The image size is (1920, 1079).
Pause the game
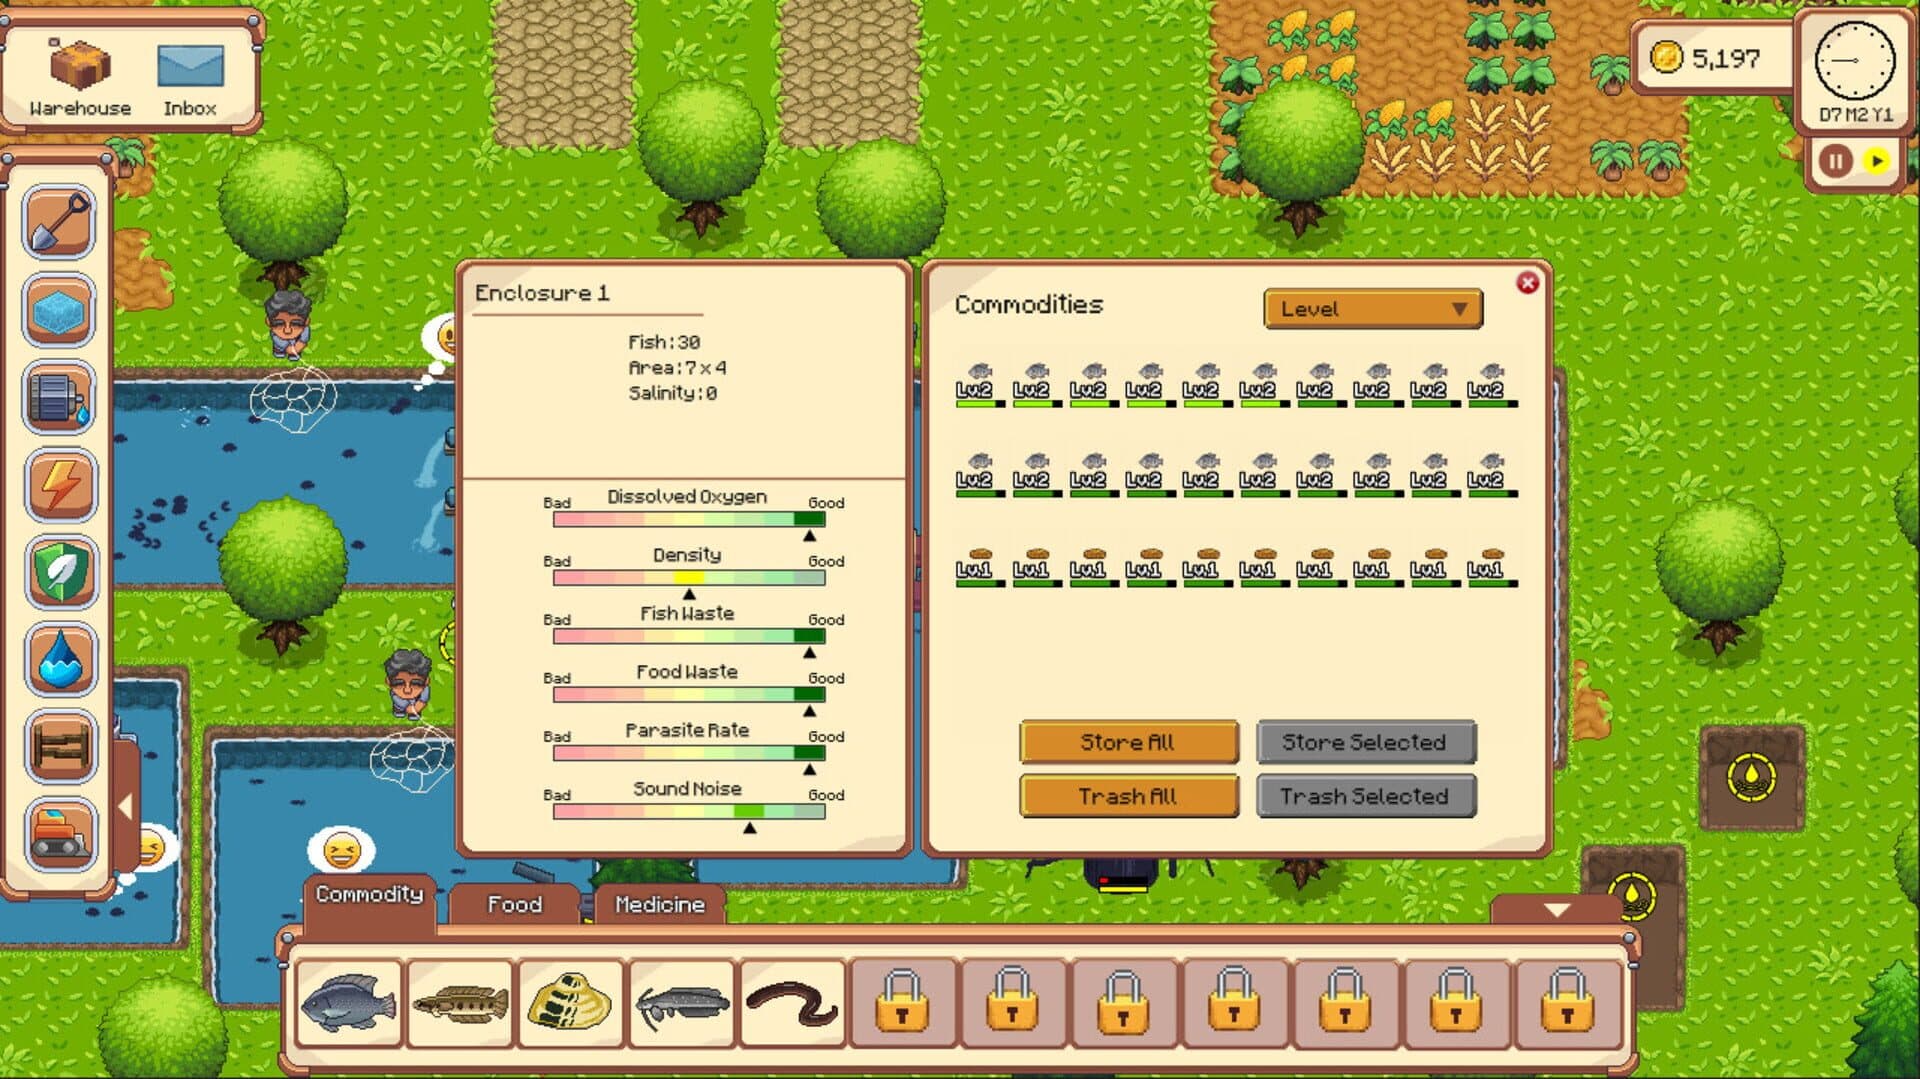pos(1835,161)
